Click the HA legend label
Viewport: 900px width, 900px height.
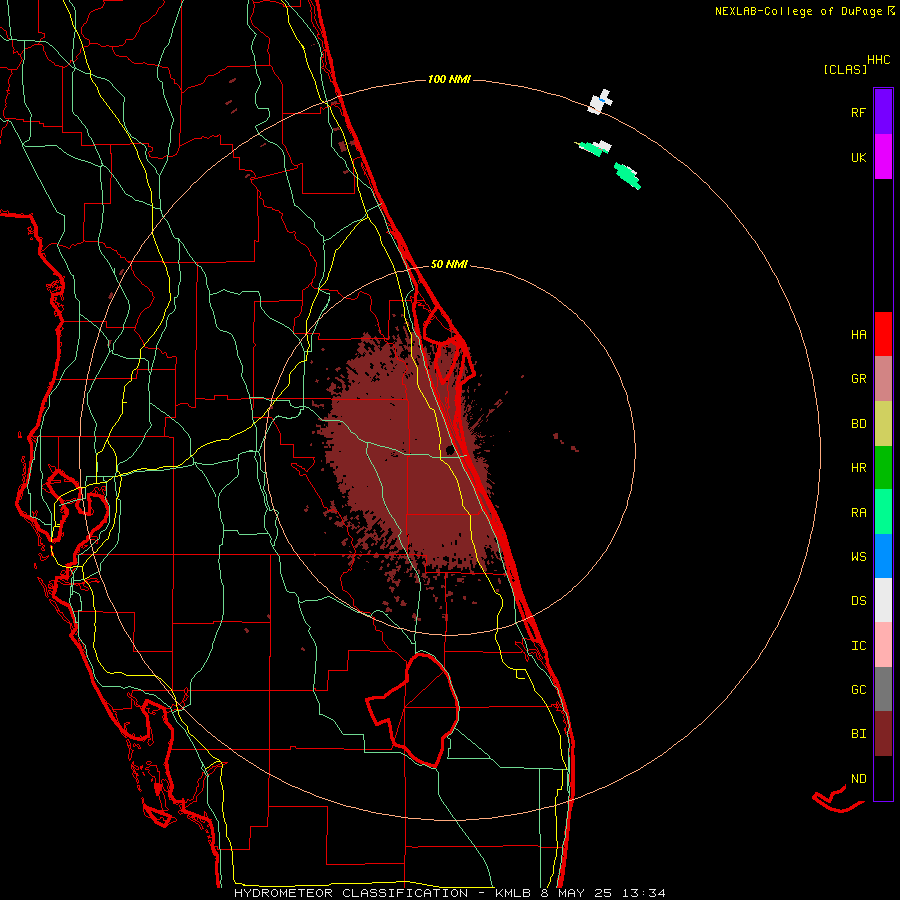858,335
